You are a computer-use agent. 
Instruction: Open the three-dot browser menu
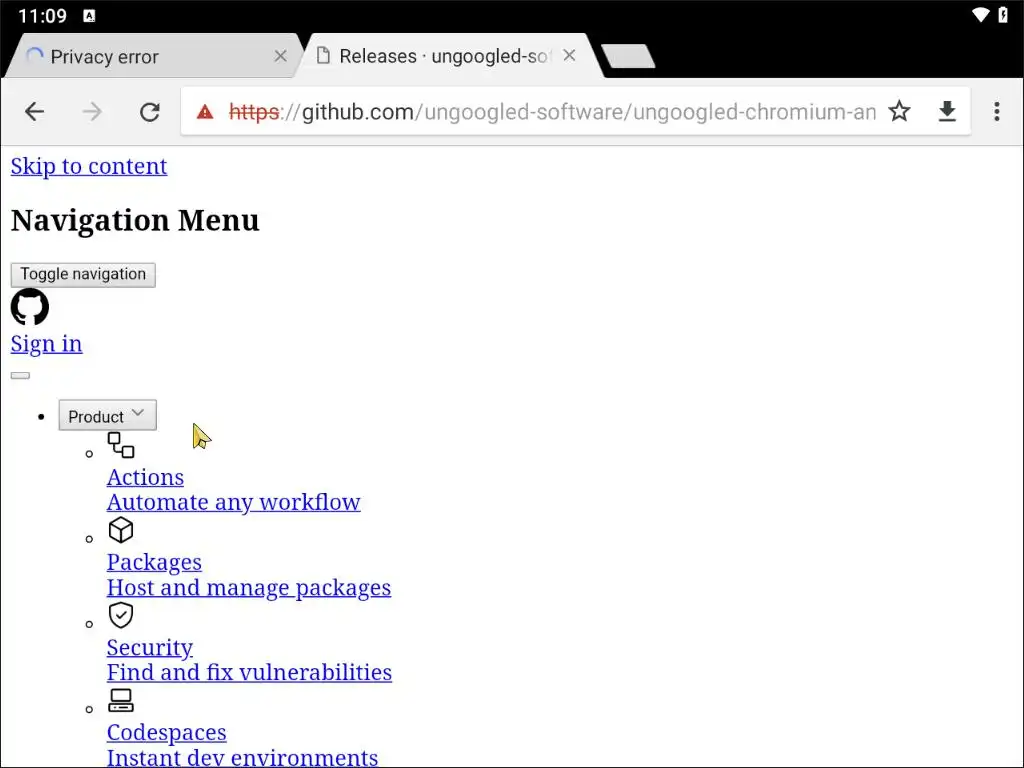point(997,112)
